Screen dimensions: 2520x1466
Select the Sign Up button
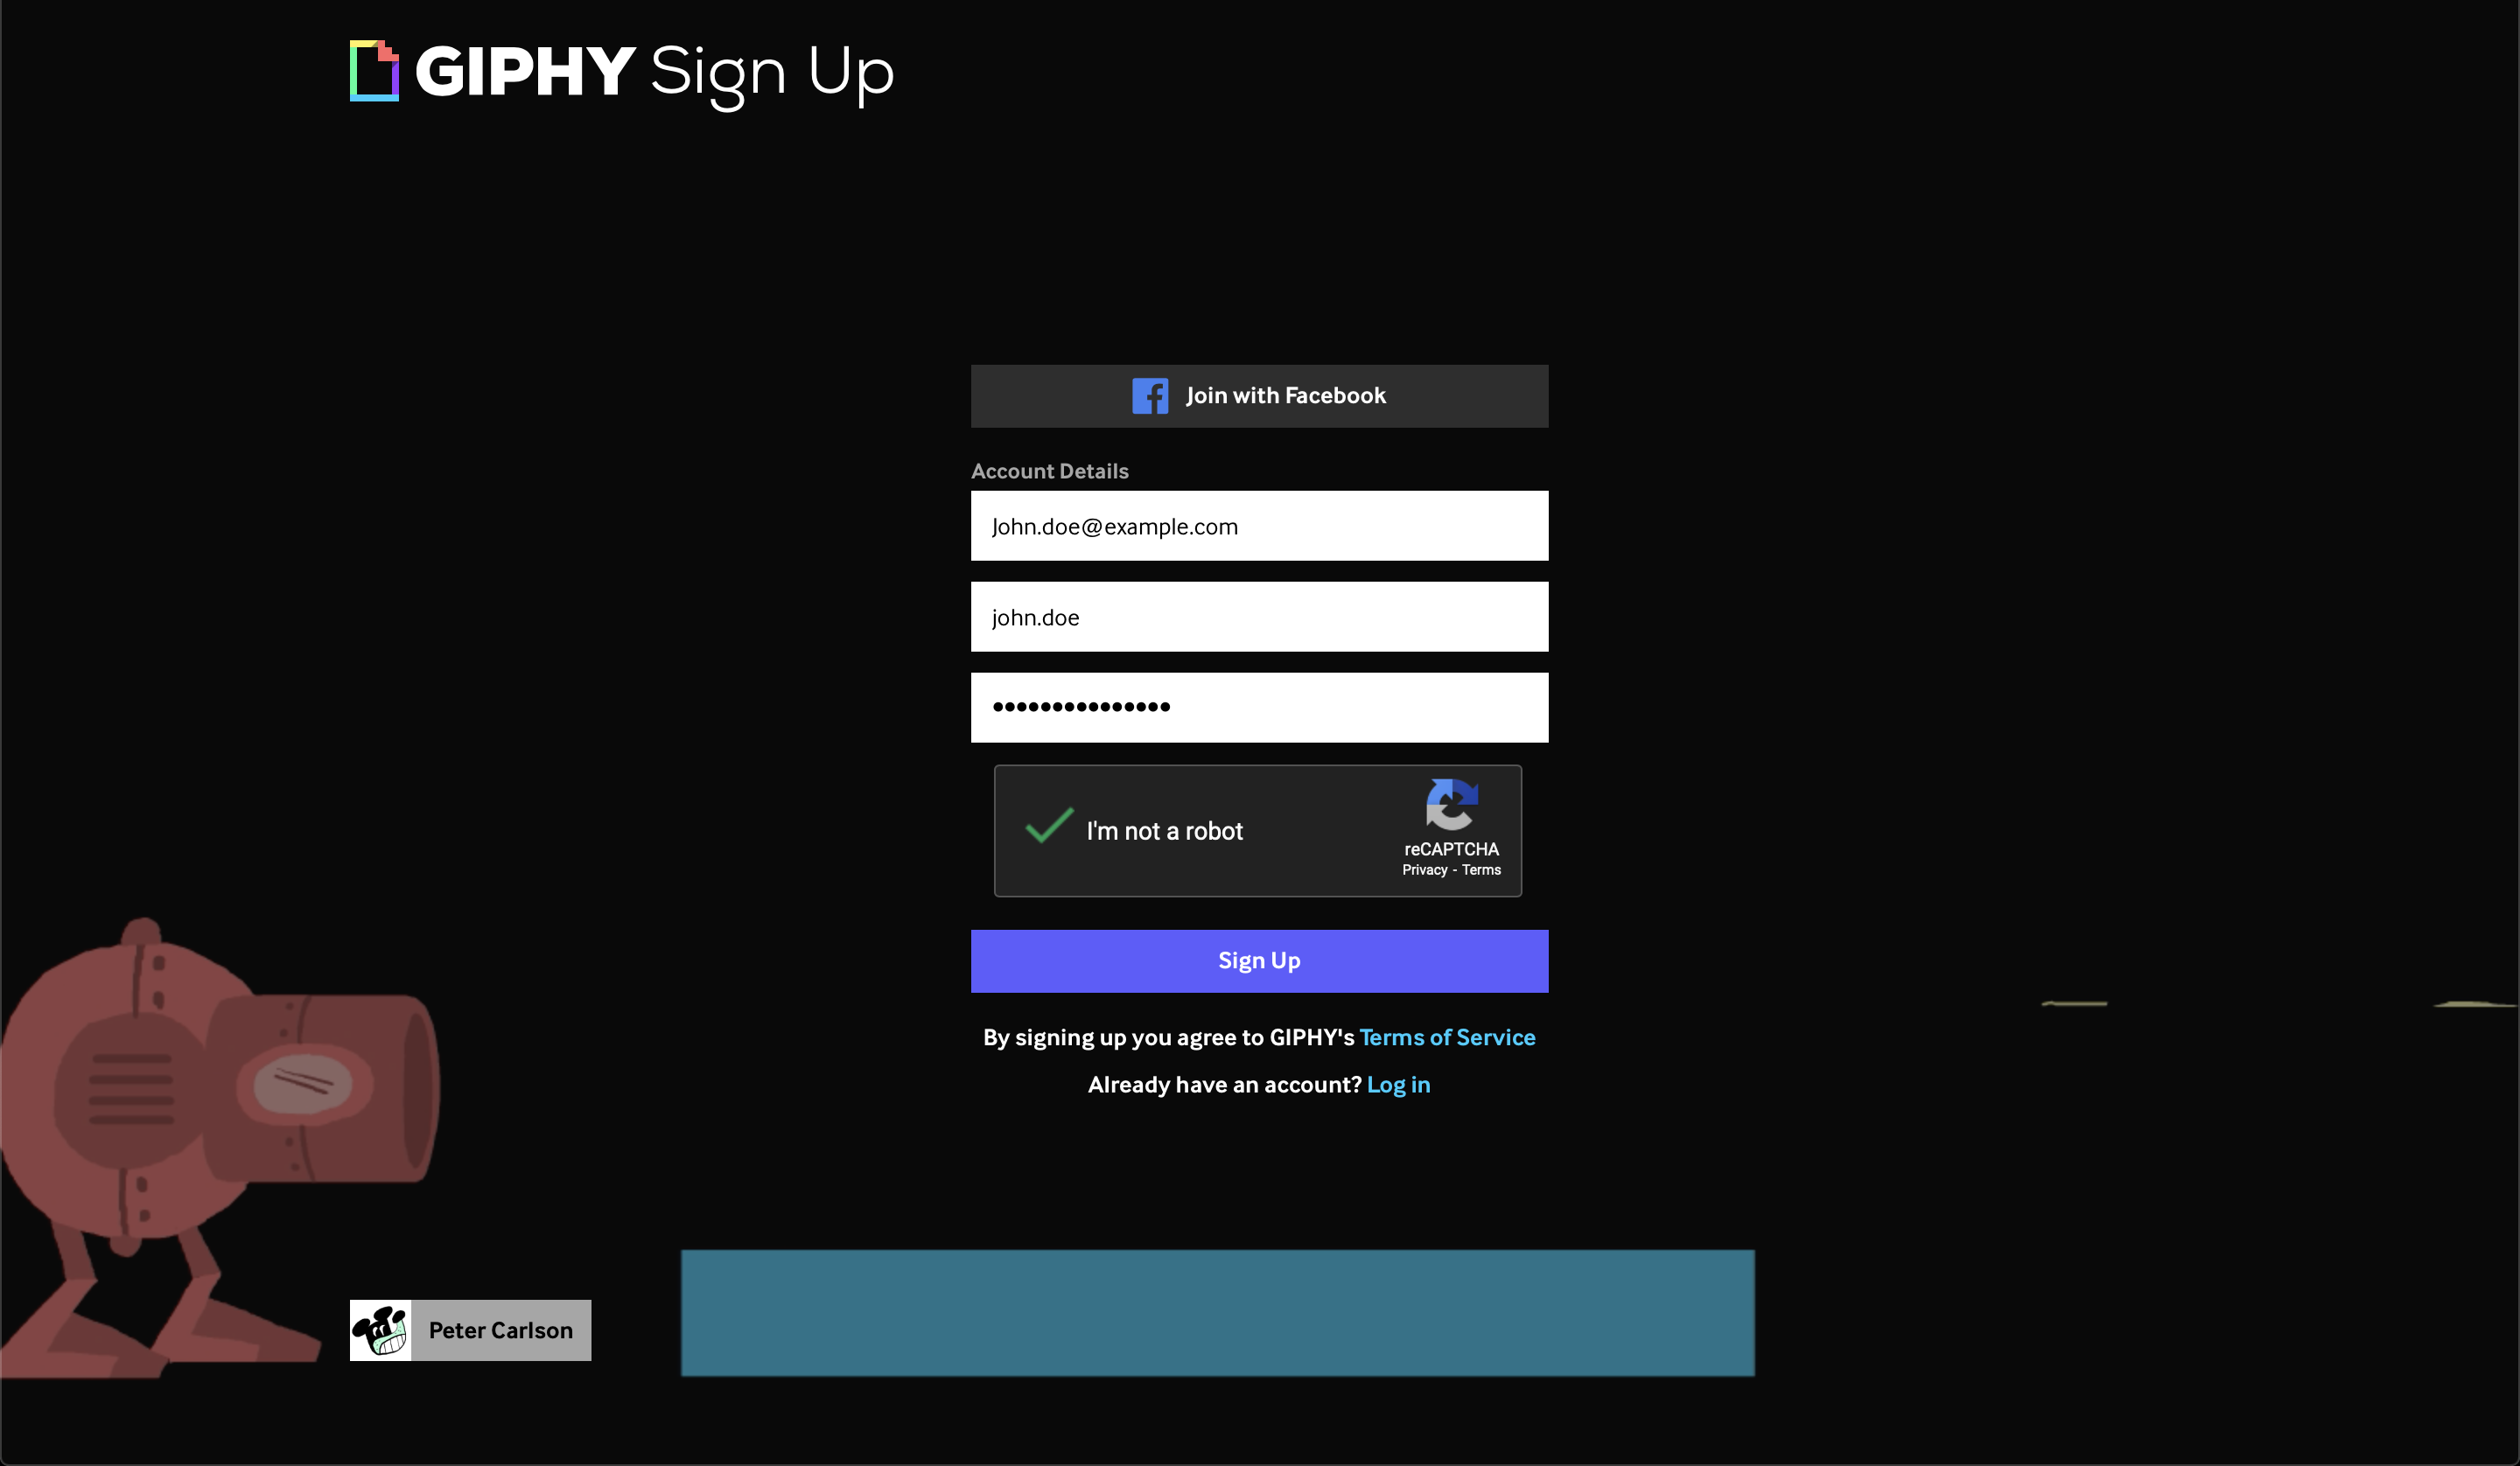(1260, 960)
